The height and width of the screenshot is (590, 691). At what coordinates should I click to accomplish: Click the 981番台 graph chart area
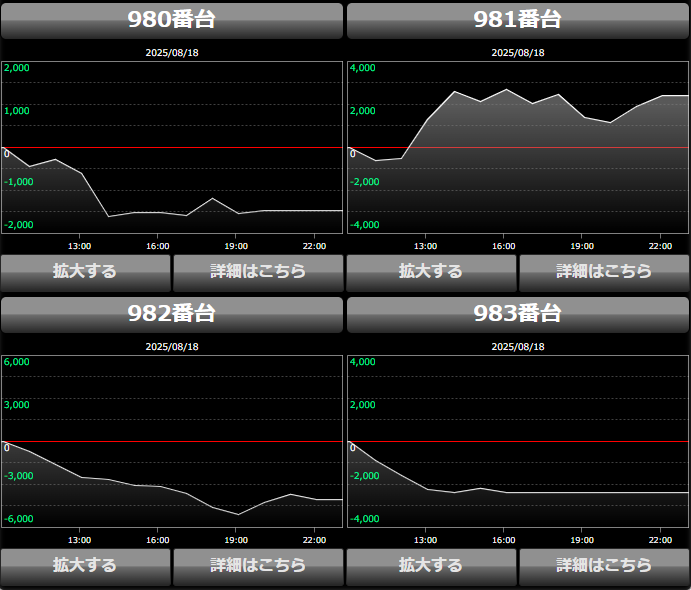coord(518,147)
